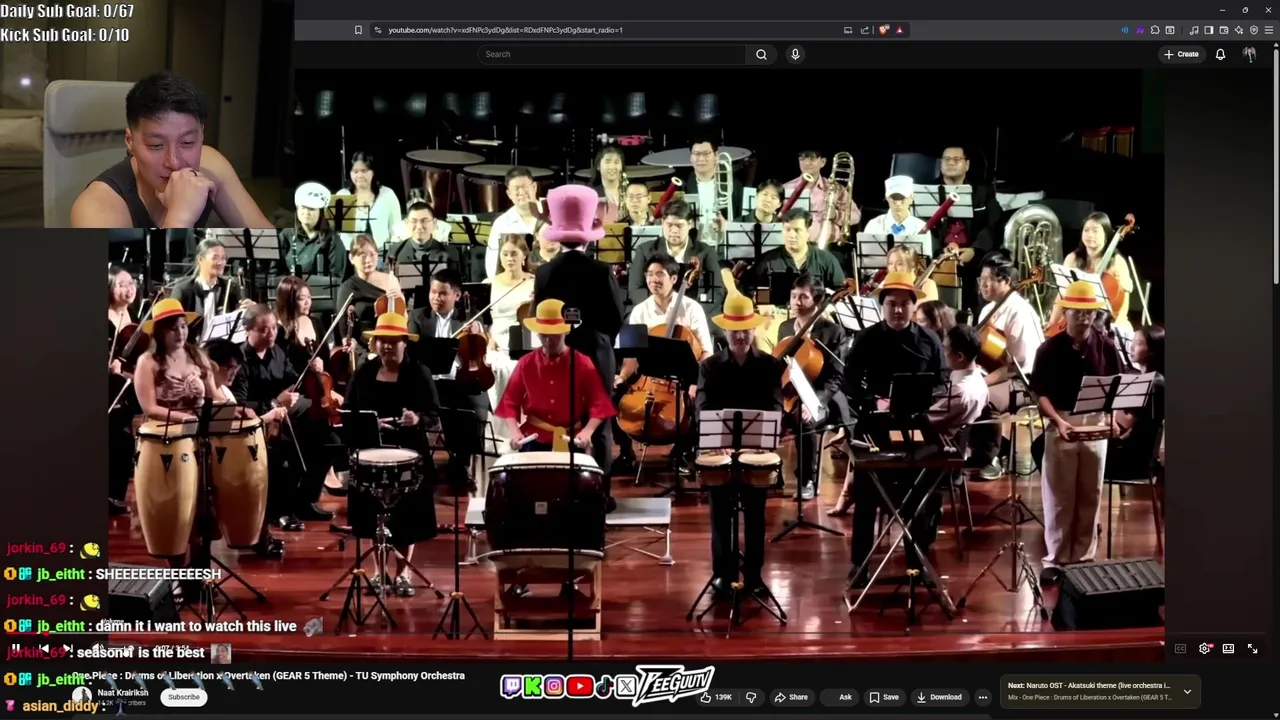Open YouTube notifications bell
The height and width of the screenshot is (720, 1280).
(1220, 54)
